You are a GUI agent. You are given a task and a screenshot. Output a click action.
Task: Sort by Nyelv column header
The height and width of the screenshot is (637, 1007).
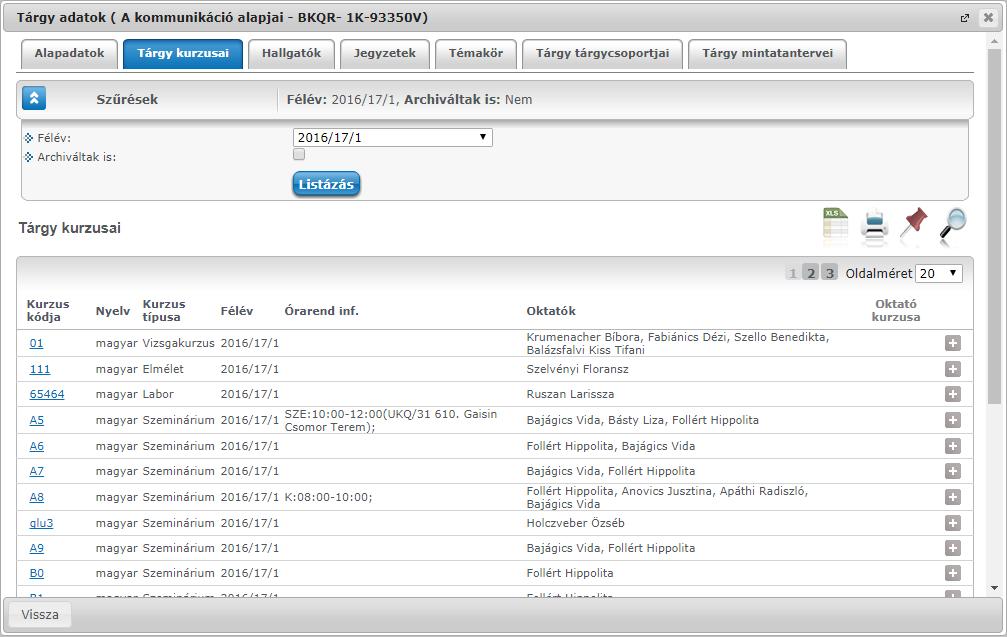tap(113, 311)
